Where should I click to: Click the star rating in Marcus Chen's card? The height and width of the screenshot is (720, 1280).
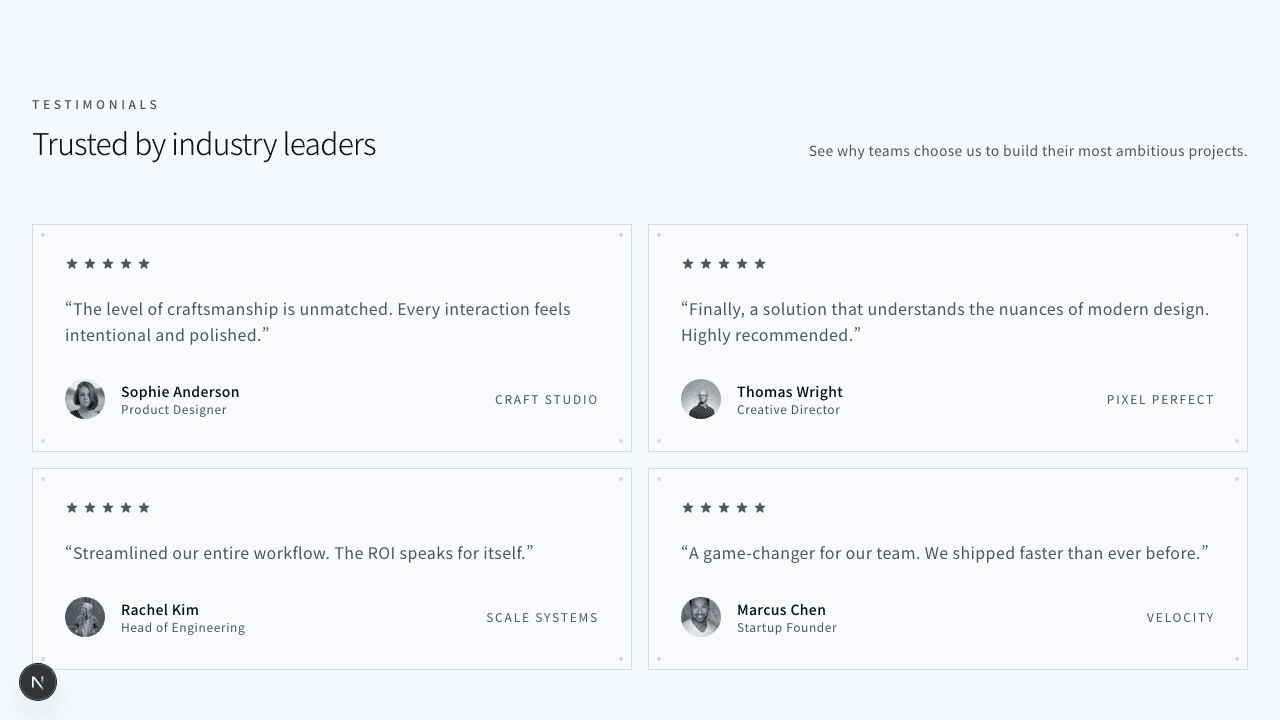[x=724, y=508]
